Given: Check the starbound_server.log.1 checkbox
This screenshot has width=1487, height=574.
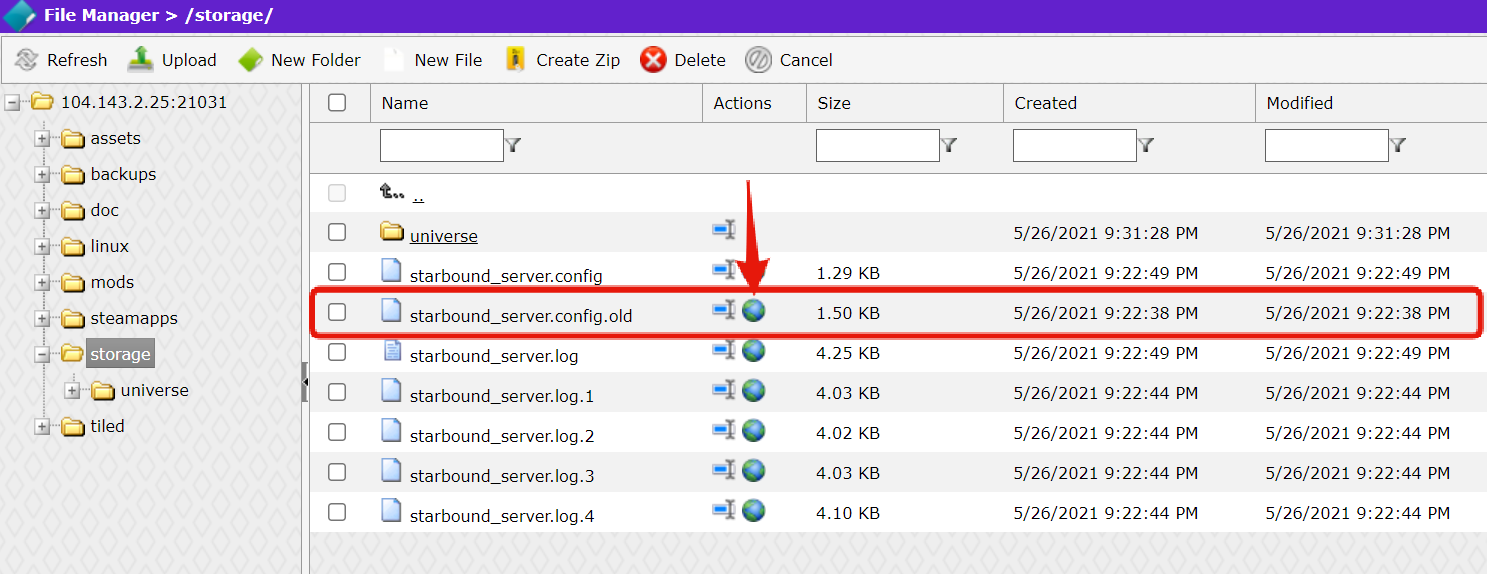Looking at the screenshot, I should pos(337,392).
